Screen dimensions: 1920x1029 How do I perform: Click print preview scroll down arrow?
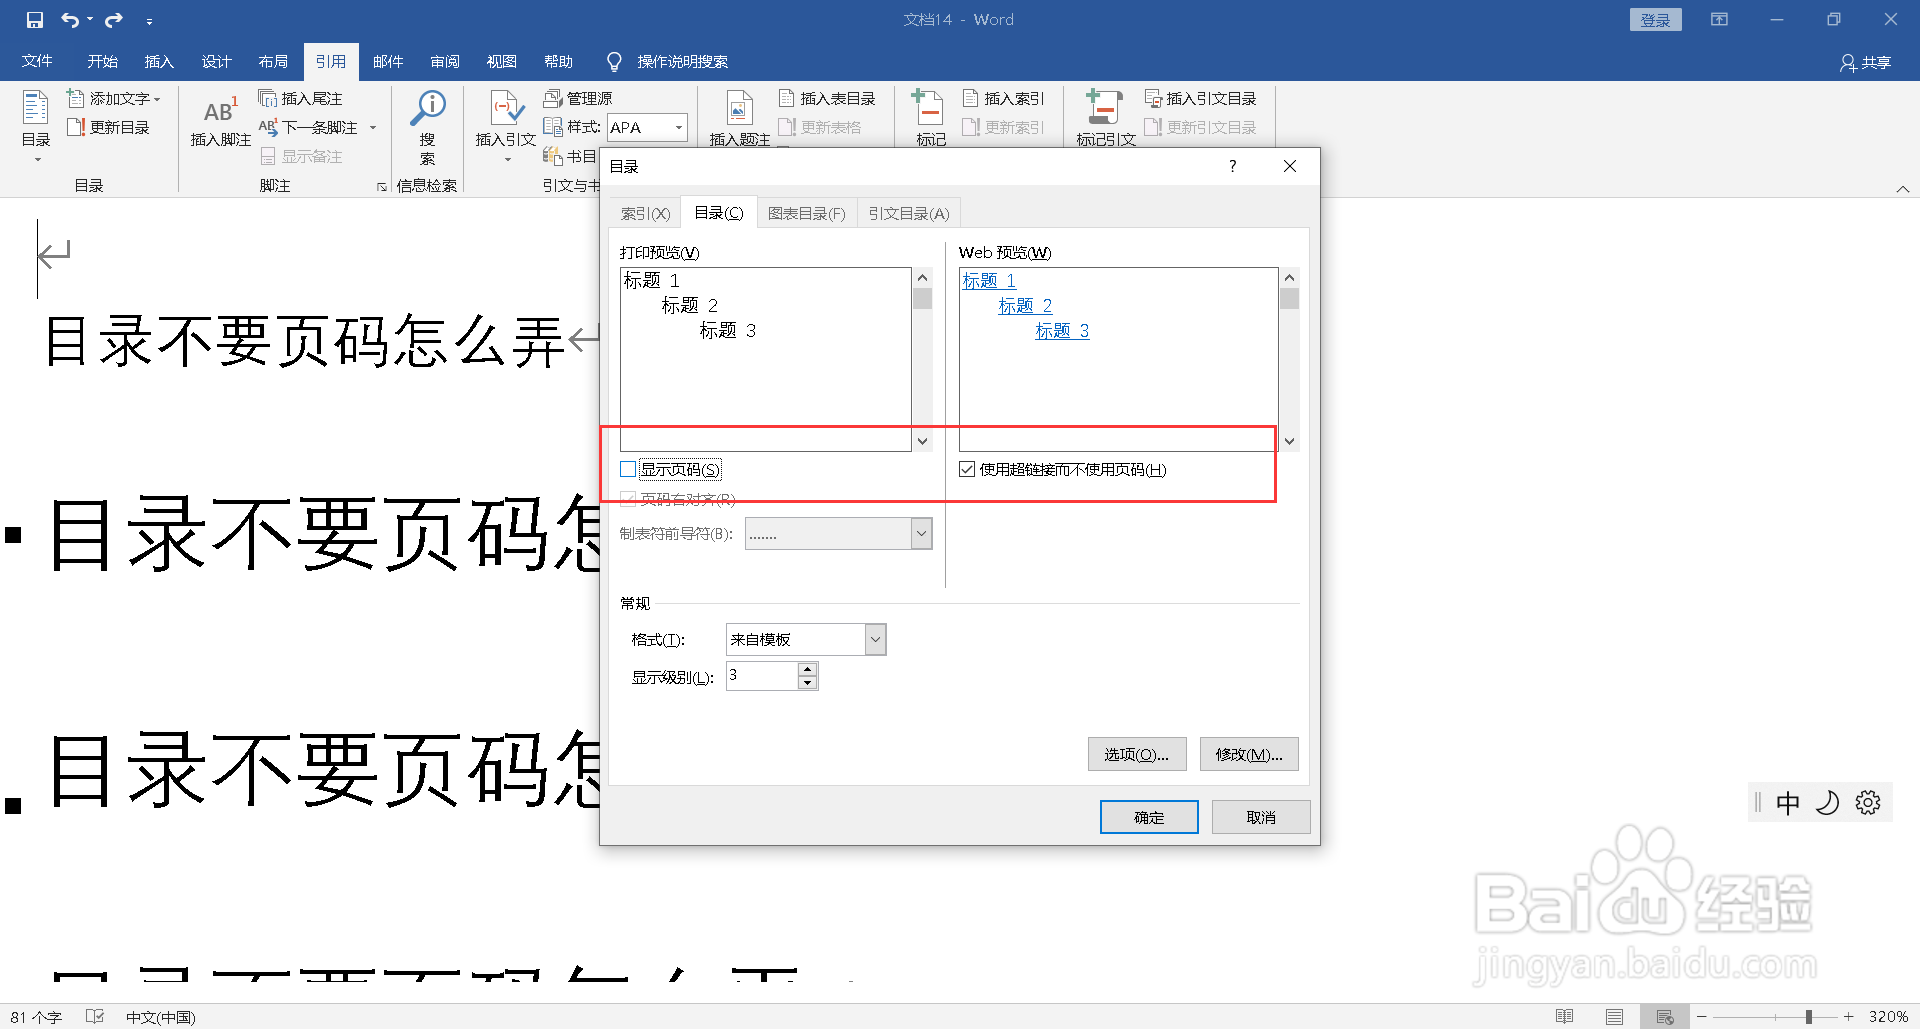[x=922, y=441]
